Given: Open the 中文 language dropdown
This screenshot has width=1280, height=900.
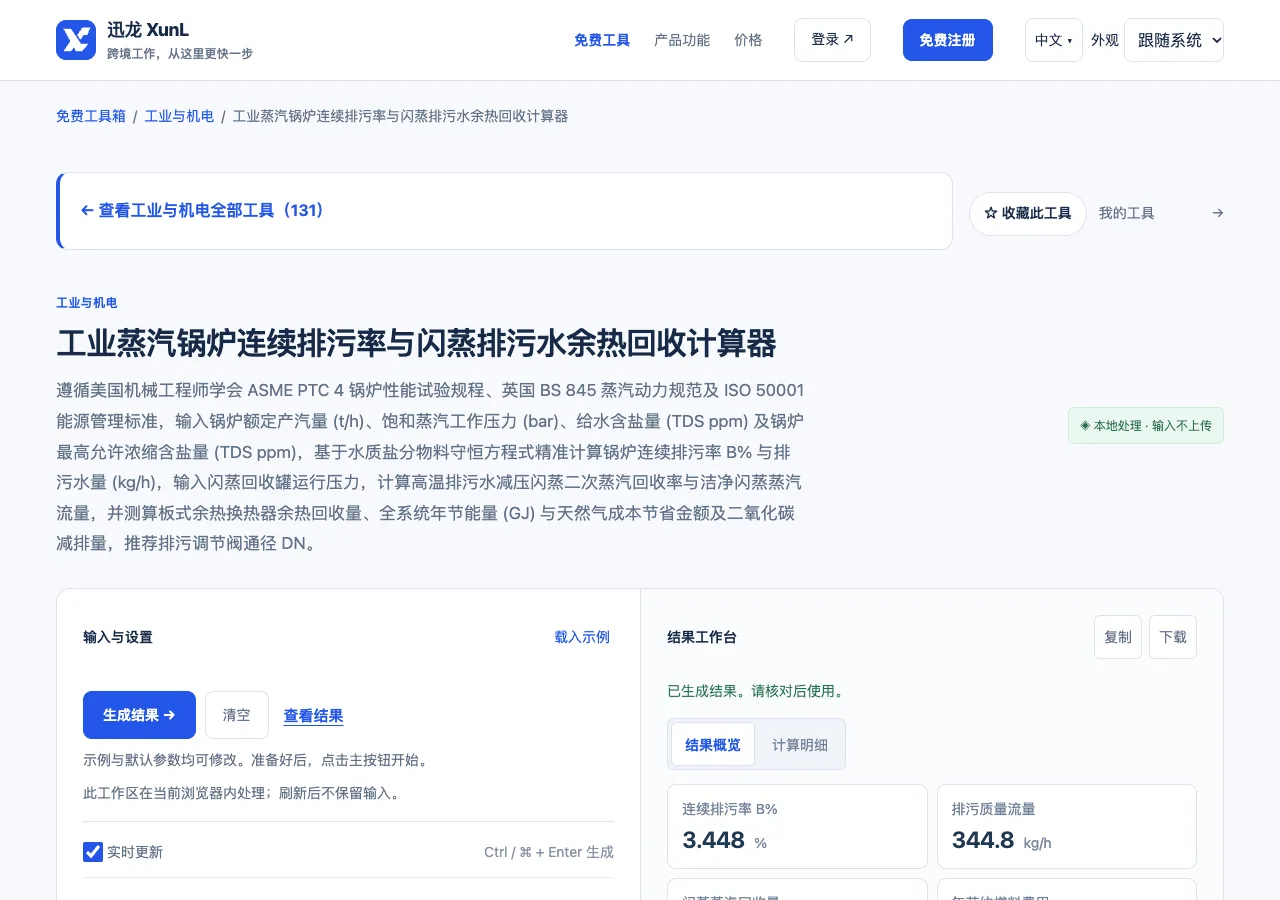Looking at the screenshot, I should pyautogui.click(x=1053, y=40).
